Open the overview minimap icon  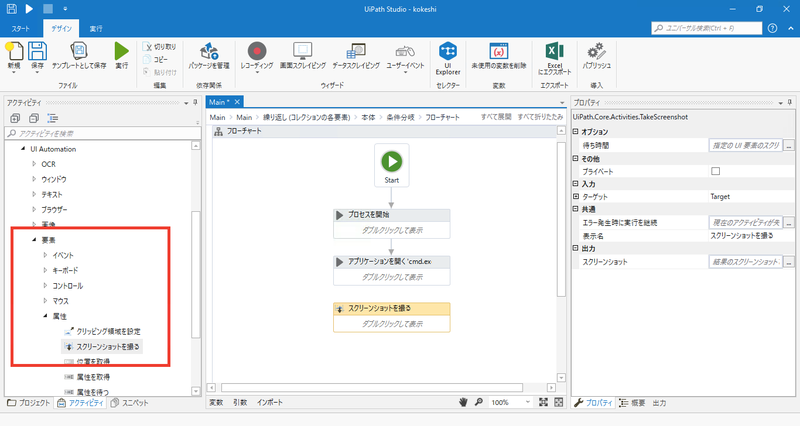click(x=559, y=402)
